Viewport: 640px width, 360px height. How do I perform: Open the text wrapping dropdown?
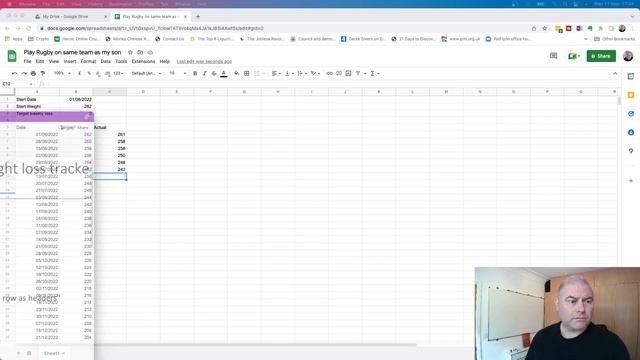[301, 73]
